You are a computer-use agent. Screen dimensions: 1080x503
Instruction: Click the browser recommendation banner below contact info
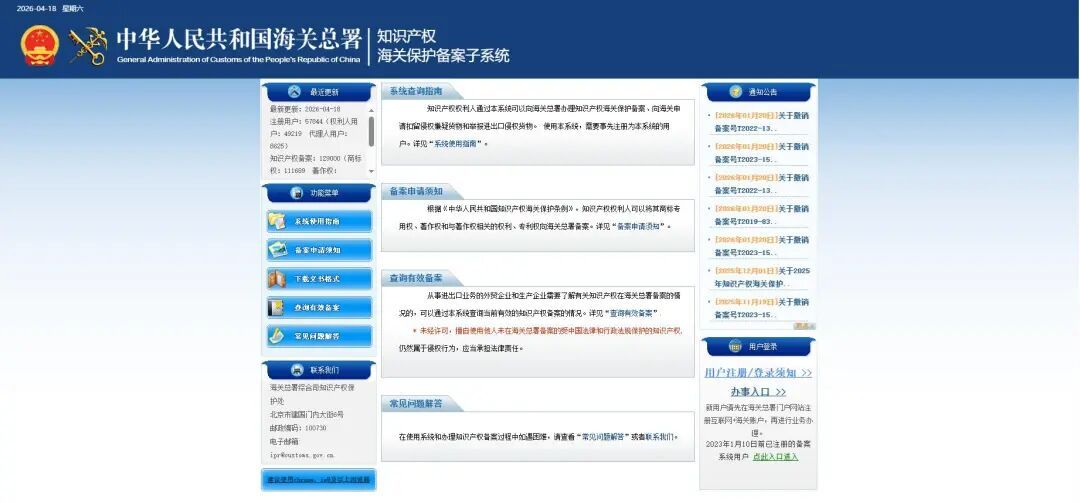319,480
